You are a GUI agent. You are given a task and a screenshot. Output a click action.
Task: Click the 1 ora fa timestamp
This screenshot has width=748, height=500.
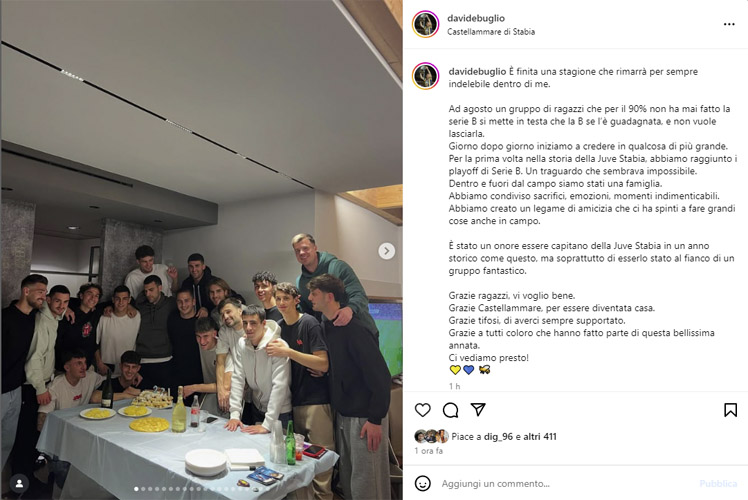428,451
